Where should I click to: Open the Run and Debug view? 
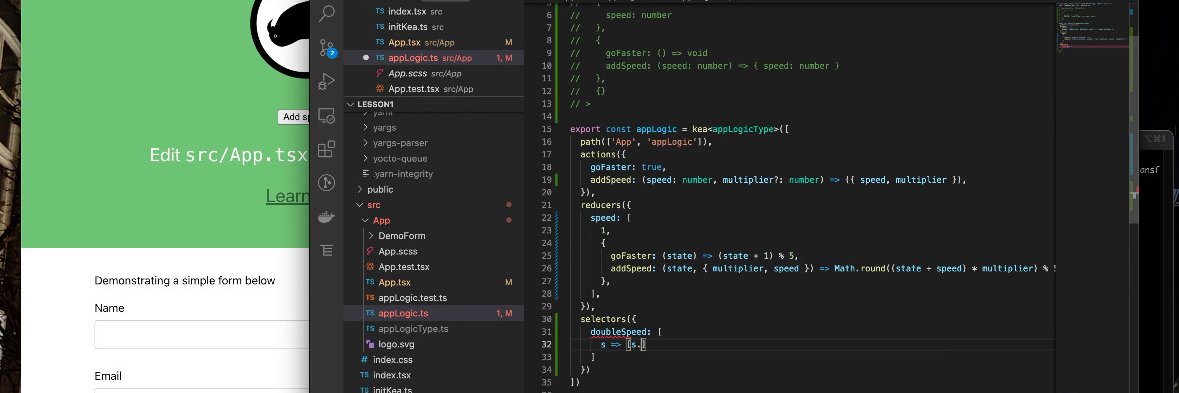tap(327, 81)
